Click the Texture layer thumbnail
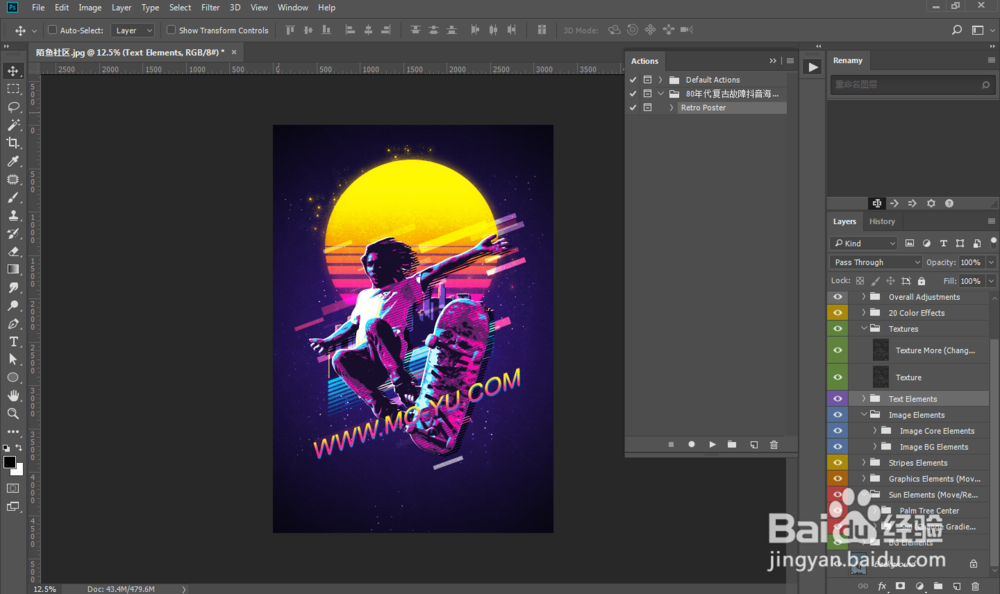Screen dimensions: 1000x594 [x=881, y=377]
